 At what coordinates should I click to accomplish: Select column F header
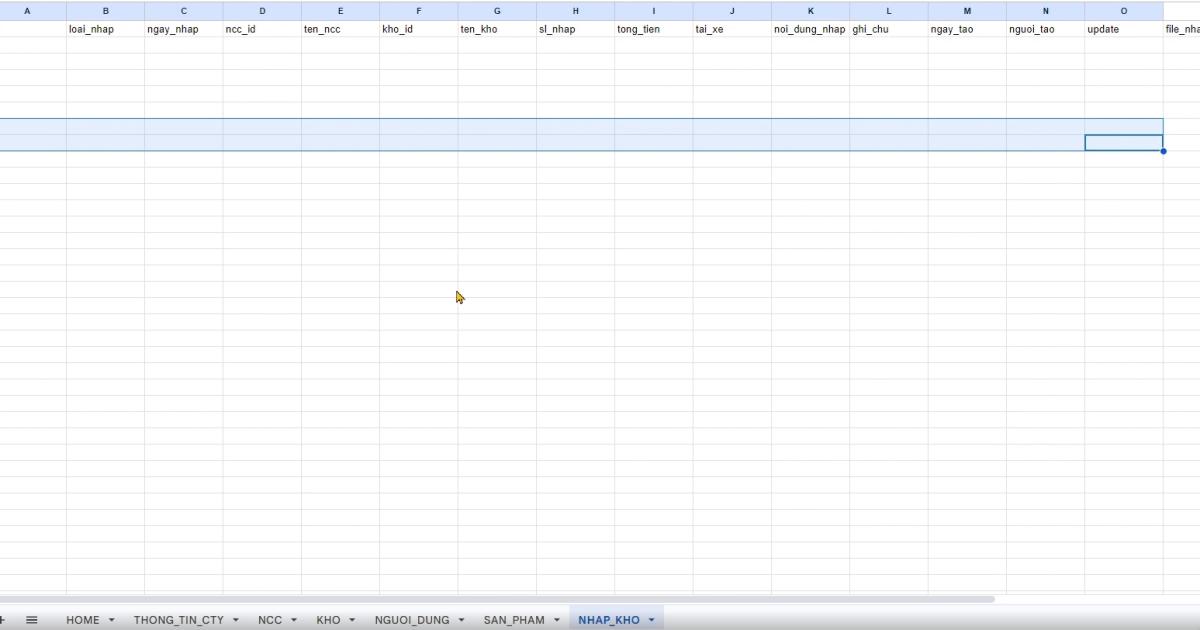click(x=419, y=11)
